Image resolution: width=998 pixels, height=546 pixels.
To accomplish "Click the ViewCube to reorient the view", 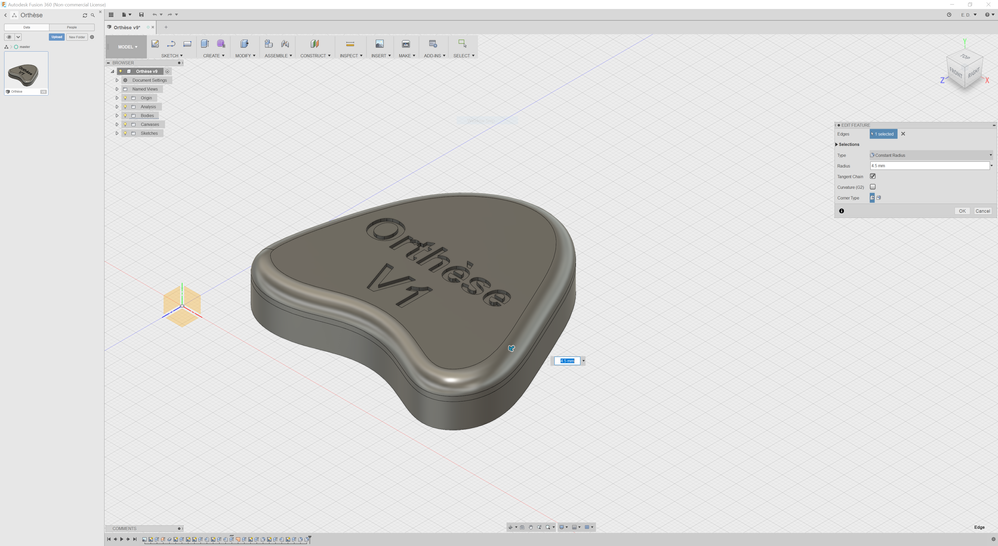I will (964, 71).
